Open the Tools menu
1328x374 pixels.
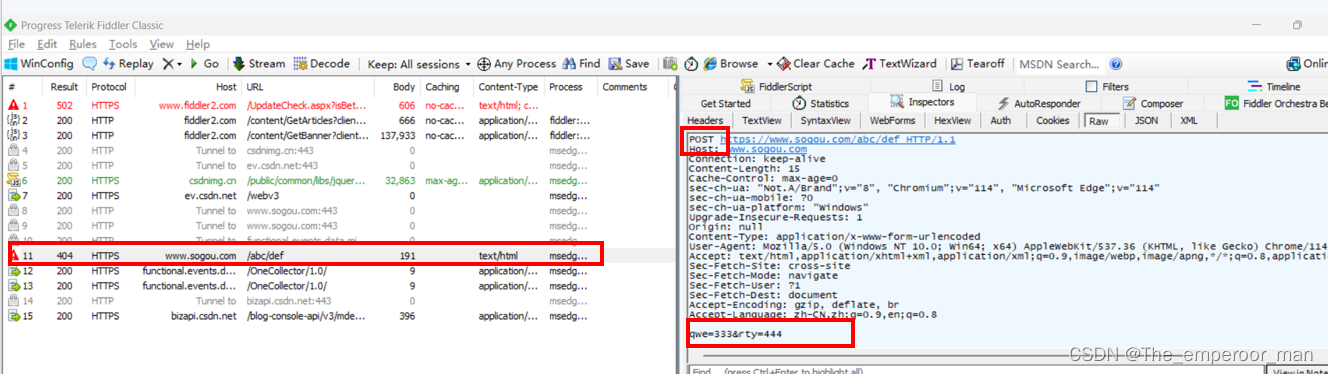click(x=123, y=44)
